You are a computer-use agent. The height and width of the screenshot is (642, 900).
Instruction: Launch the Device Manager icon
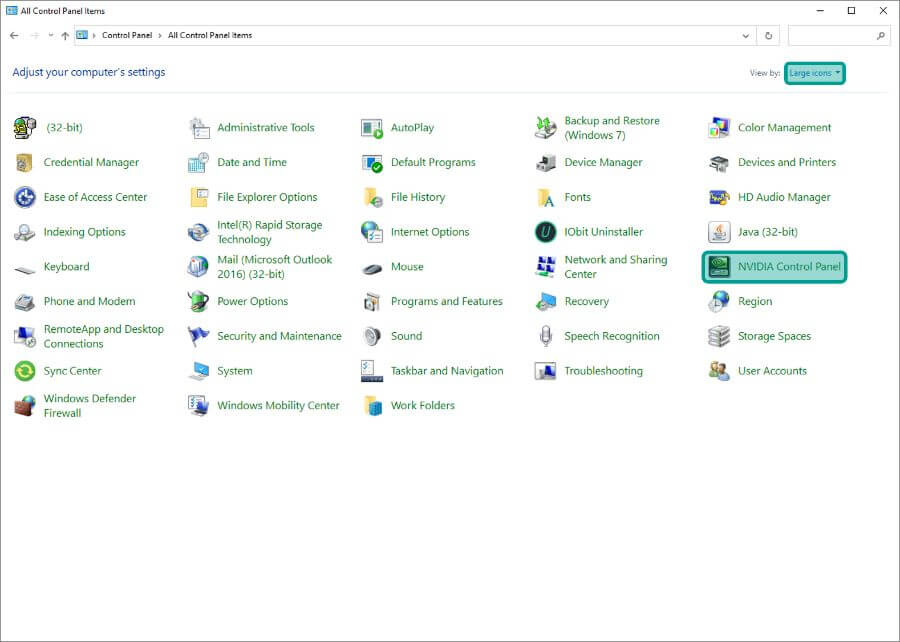tap(545, 163)
